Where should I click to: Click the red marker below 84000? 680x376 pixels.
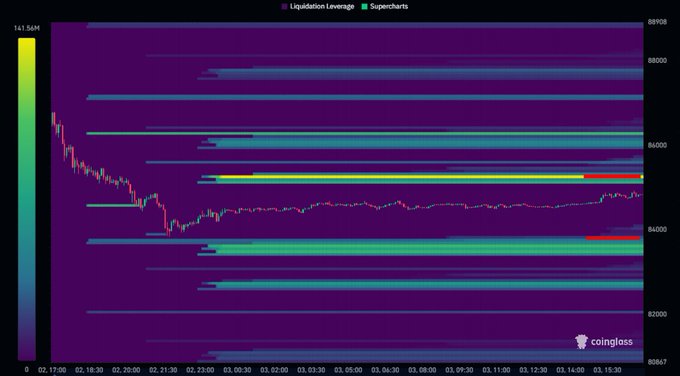(613, 238)
